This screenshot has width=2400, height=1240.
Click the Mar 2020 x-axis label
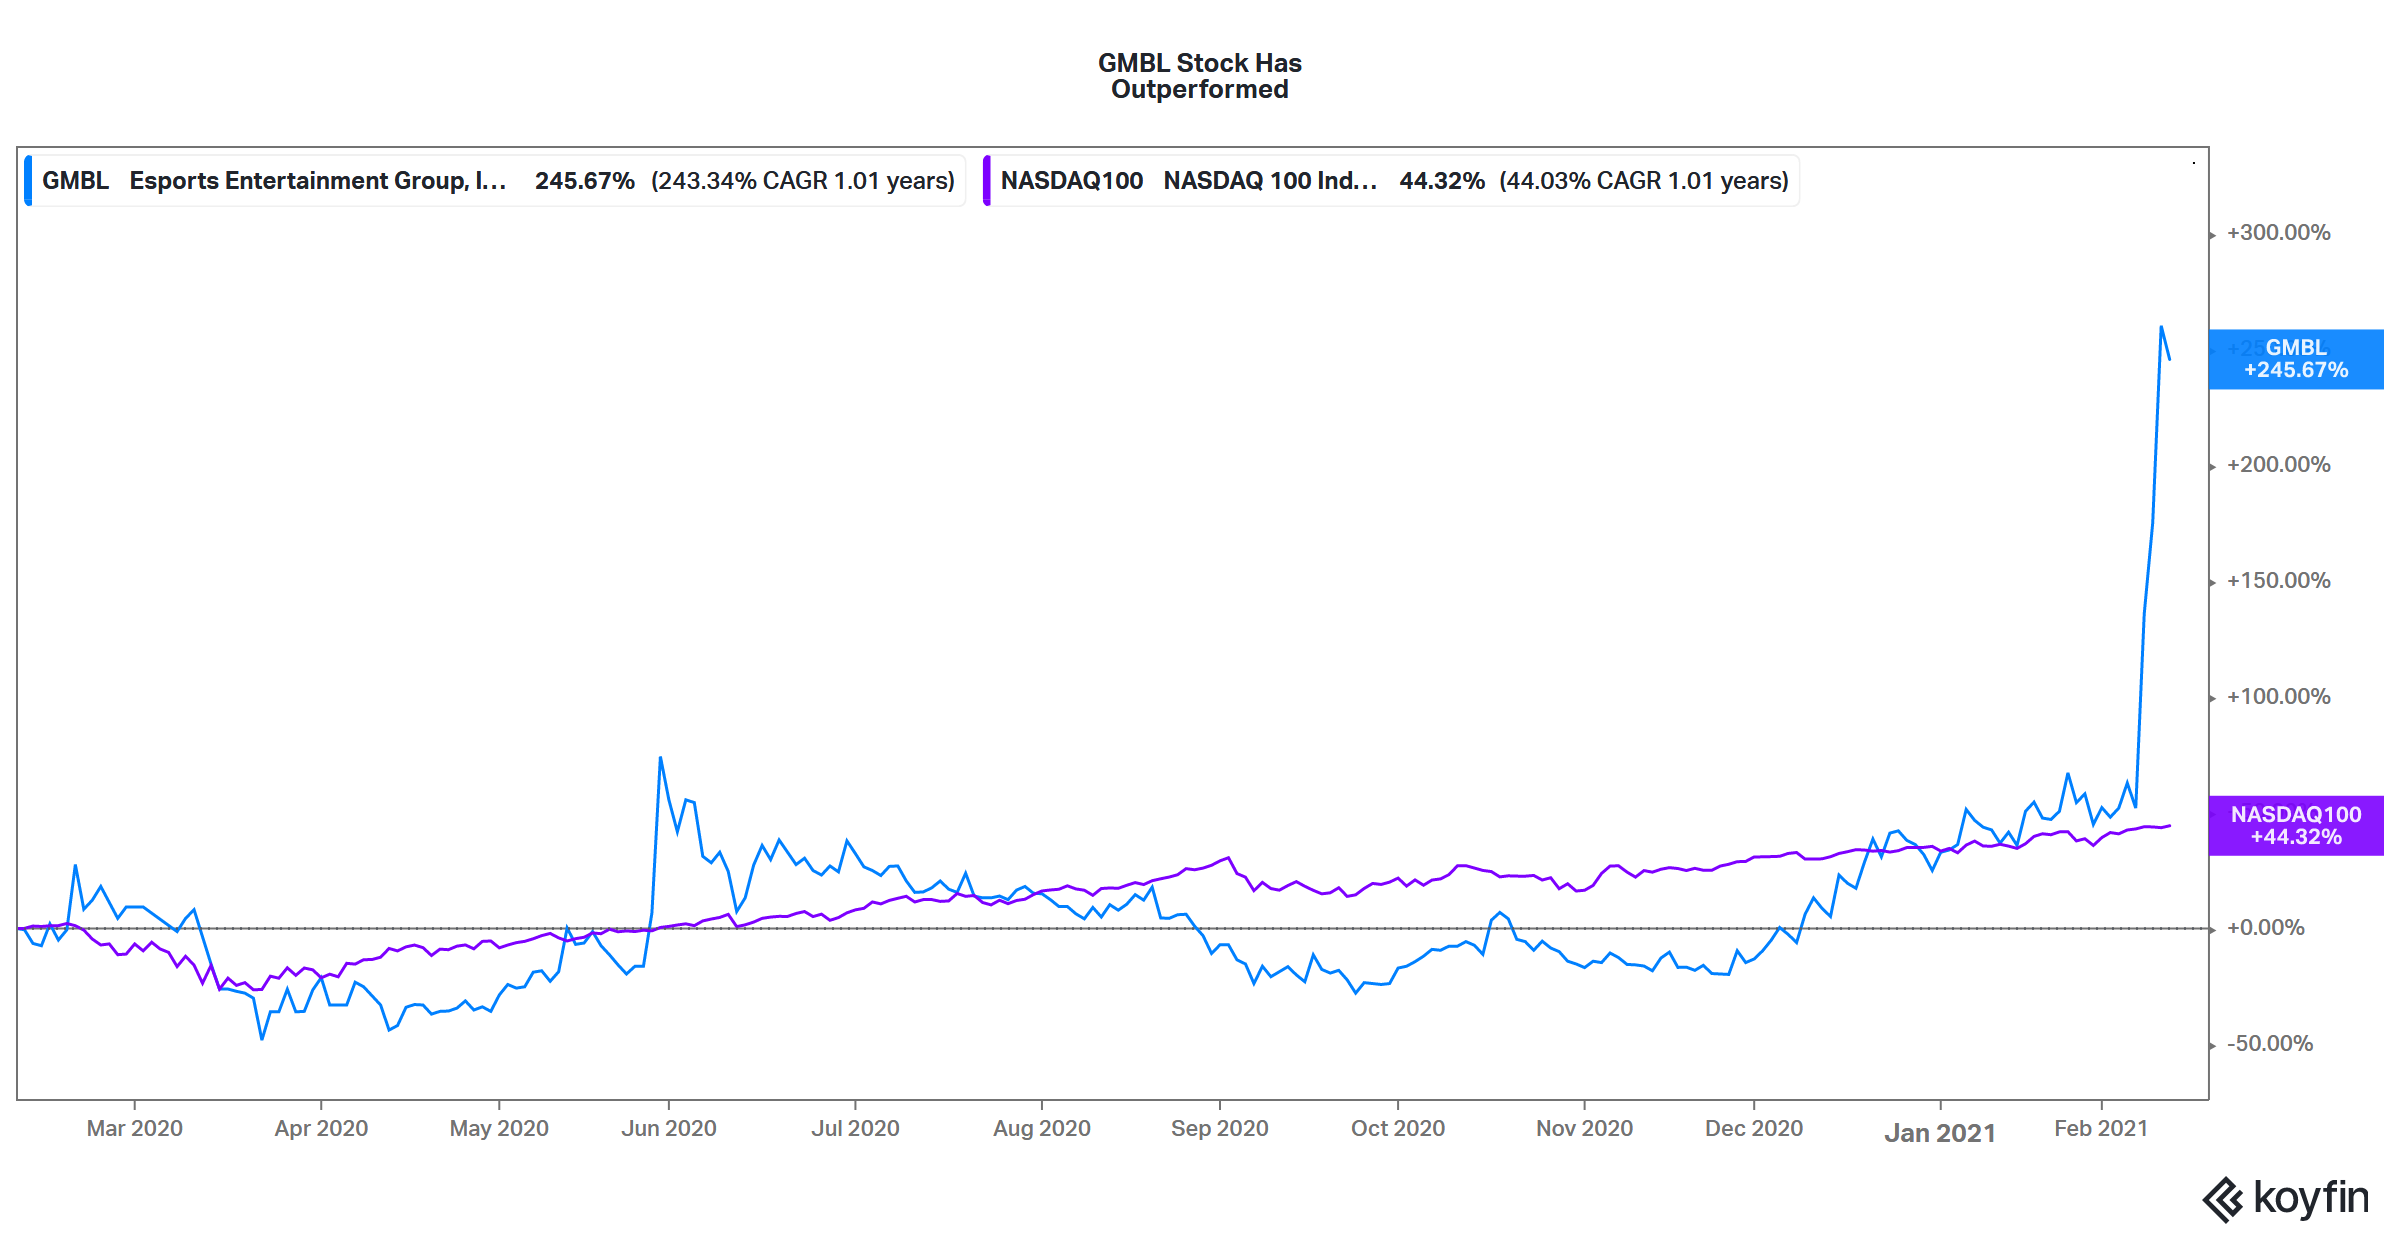tap(135, 1129)
